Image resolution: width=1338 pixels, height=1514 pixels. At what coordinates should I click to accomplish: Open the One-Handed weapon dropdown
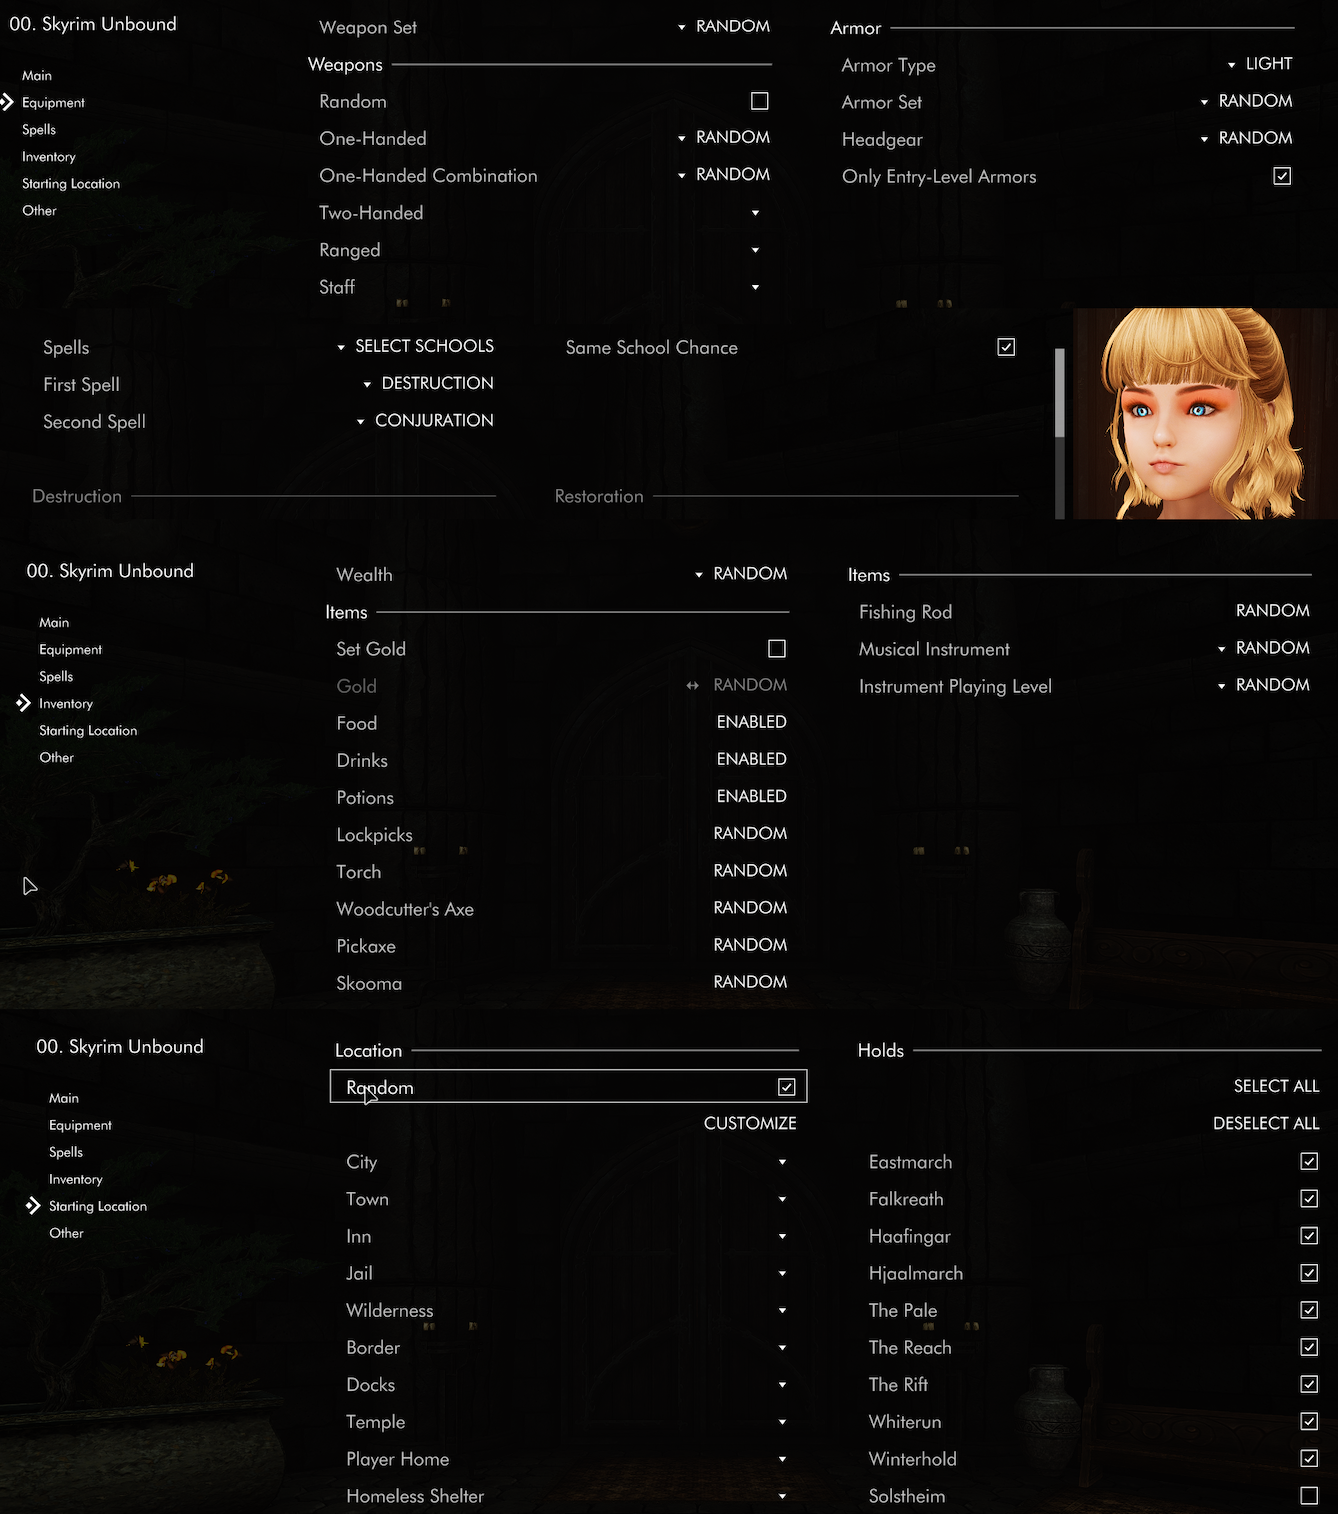724,137
